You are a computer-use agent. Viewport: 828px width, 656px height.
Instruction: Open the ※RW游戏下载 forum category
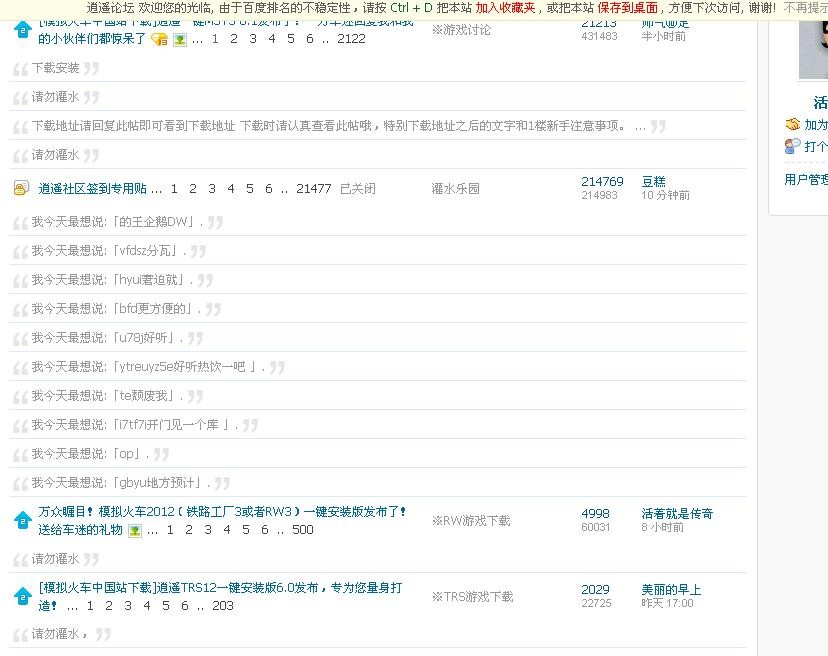470,520
